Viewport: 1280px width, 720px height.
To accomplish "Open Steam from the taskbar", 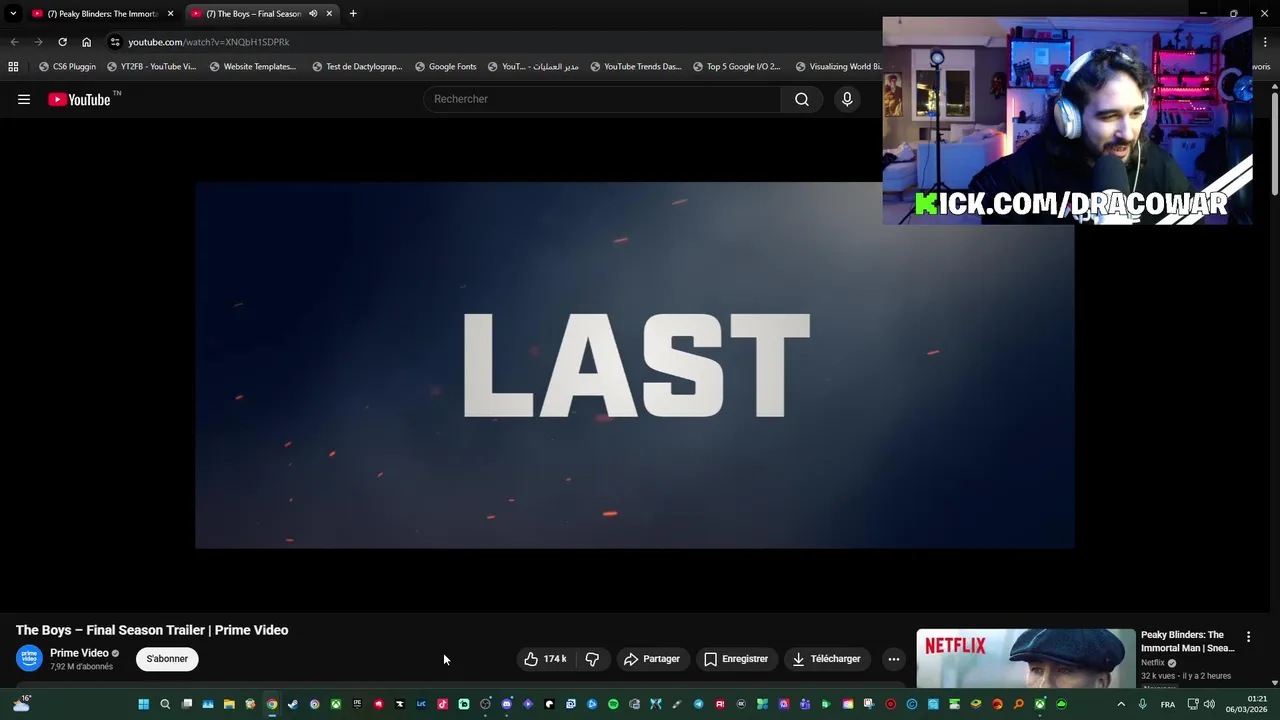I will [x=292, y=704].
